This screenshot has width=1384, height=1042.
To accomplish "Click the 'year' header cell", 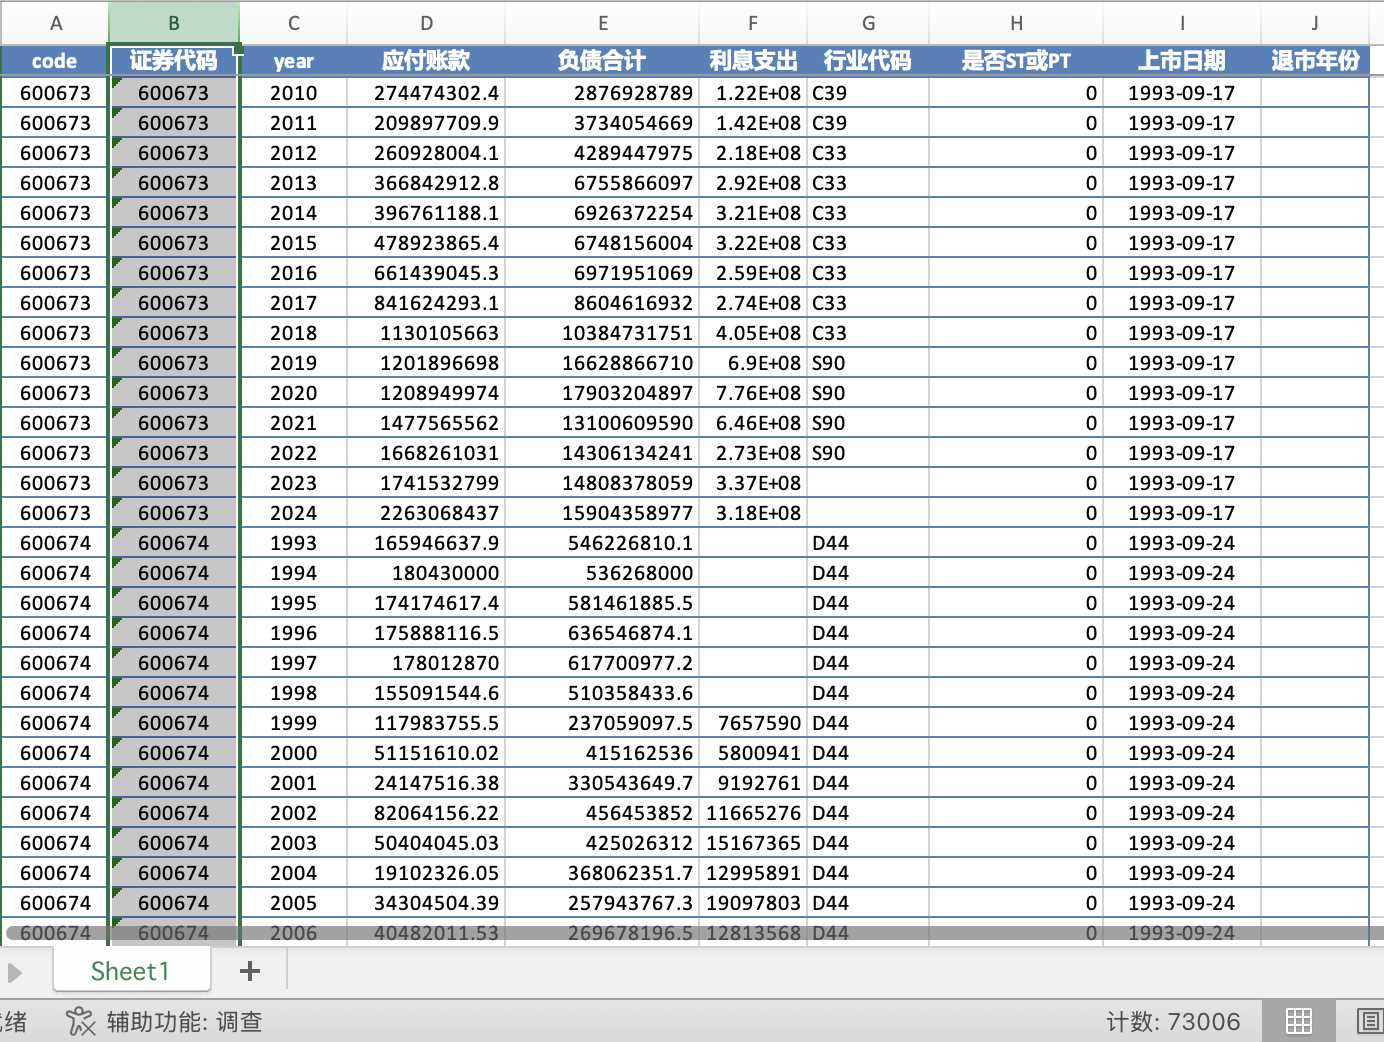I will (x=293, y=61).
